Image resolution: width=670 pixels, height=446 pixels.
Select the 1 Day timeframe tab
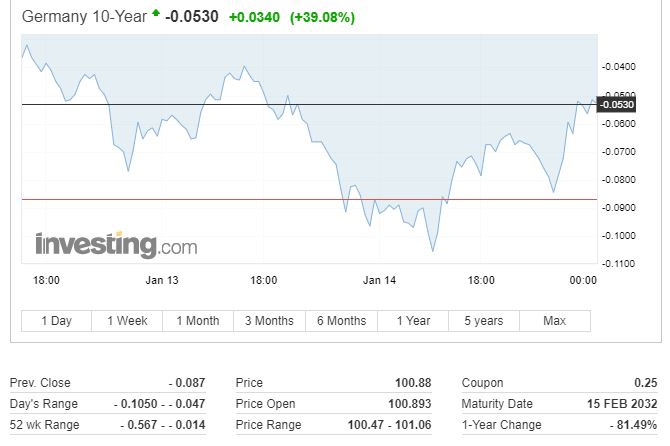point(56,321)
